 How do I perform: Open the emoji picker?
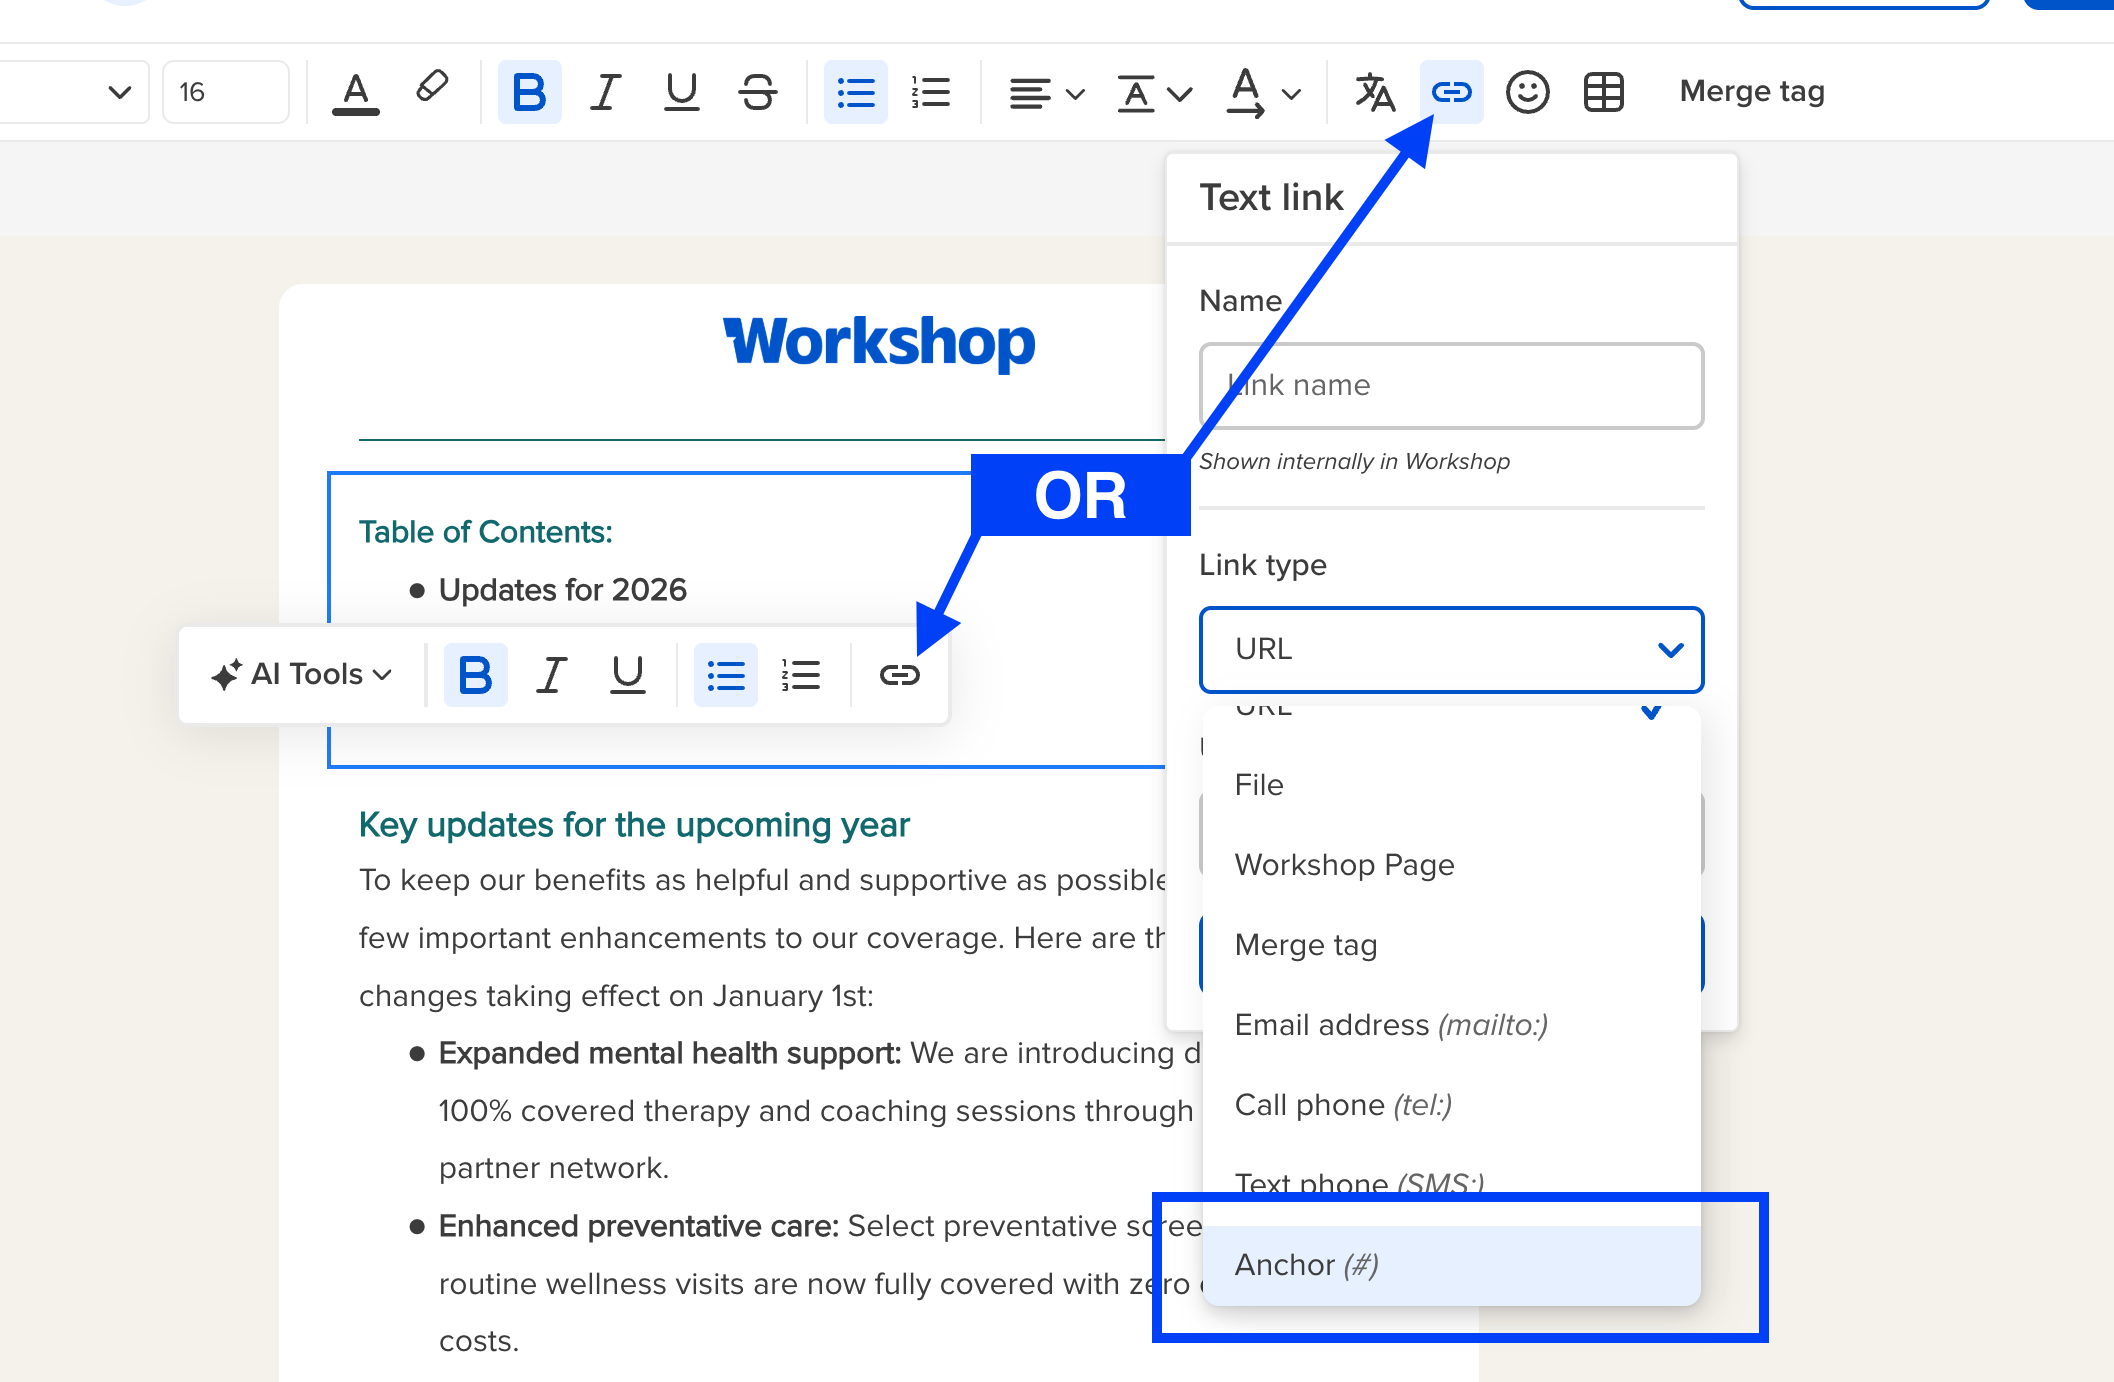tap(1527, 92)
